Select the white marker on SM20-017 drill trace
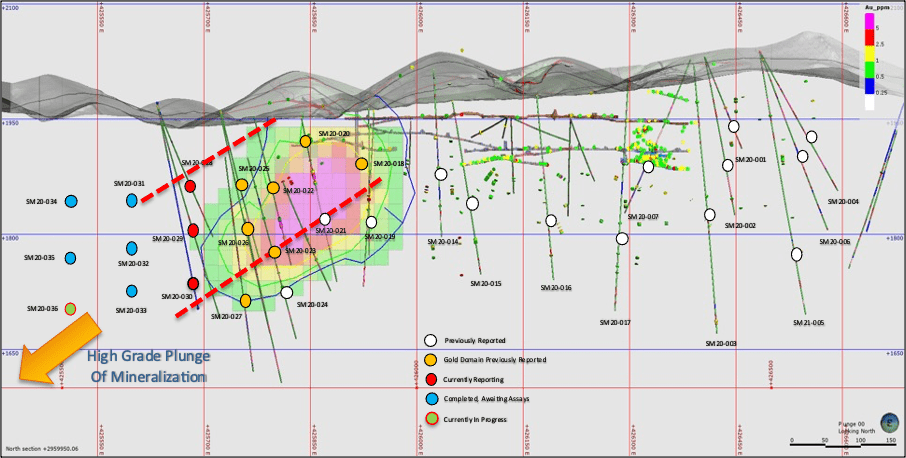 622,239
